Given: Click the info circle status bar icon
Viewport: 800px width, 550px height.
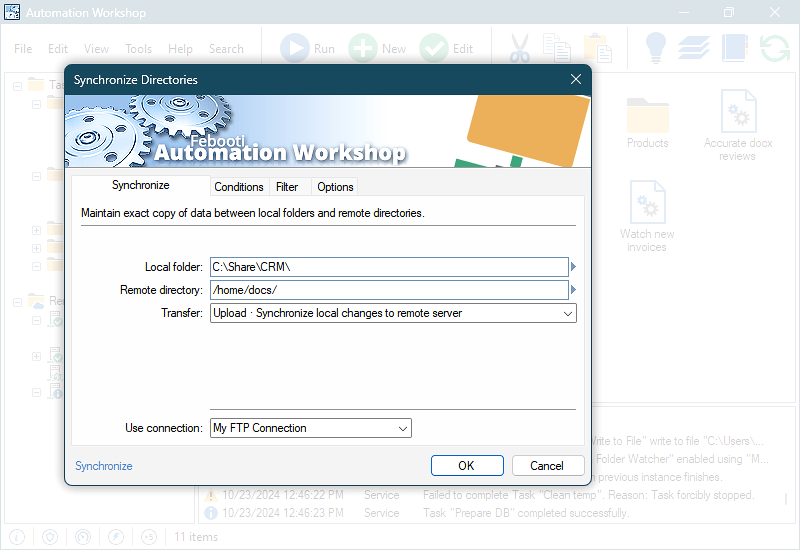Looking at the screenshot, I should 17,537.
